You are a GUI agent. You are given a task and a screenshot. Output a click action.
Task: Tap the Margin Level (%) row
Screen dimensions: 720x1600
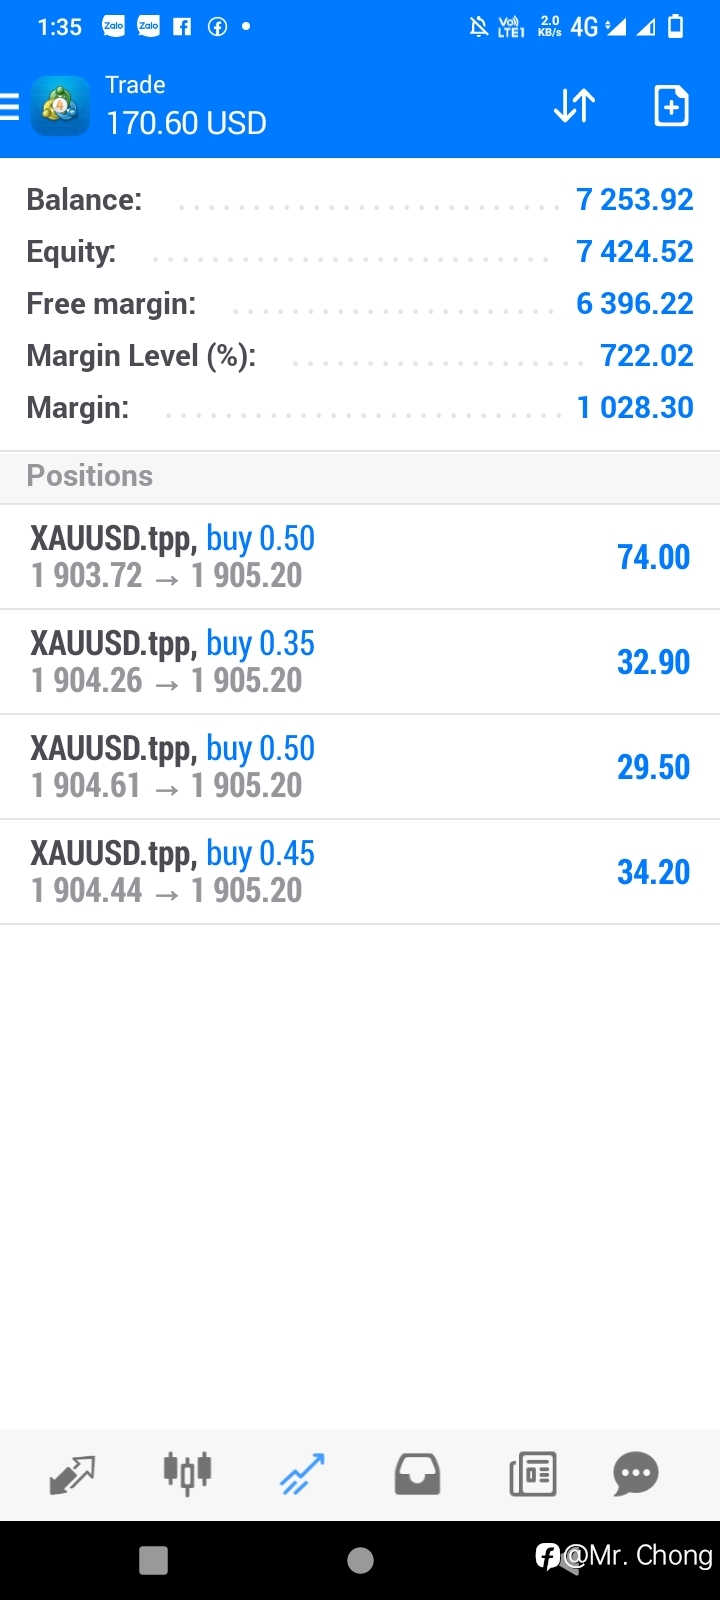coord(360,355)
